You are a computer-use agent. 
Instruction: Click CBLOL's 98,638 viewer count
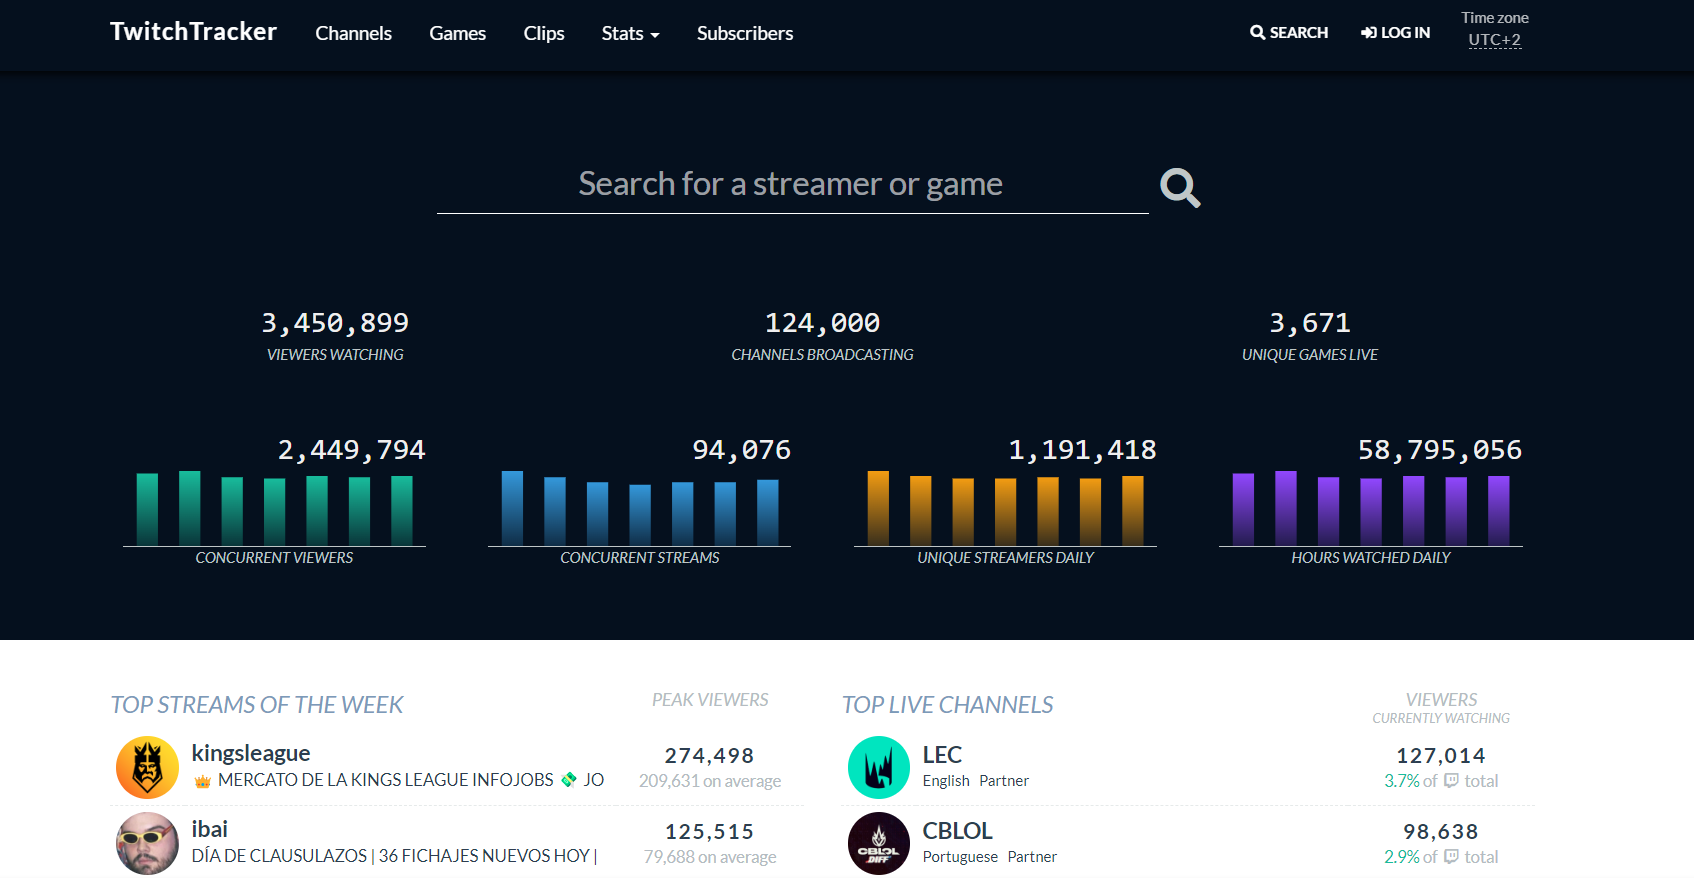click(x=1441, y=832)
